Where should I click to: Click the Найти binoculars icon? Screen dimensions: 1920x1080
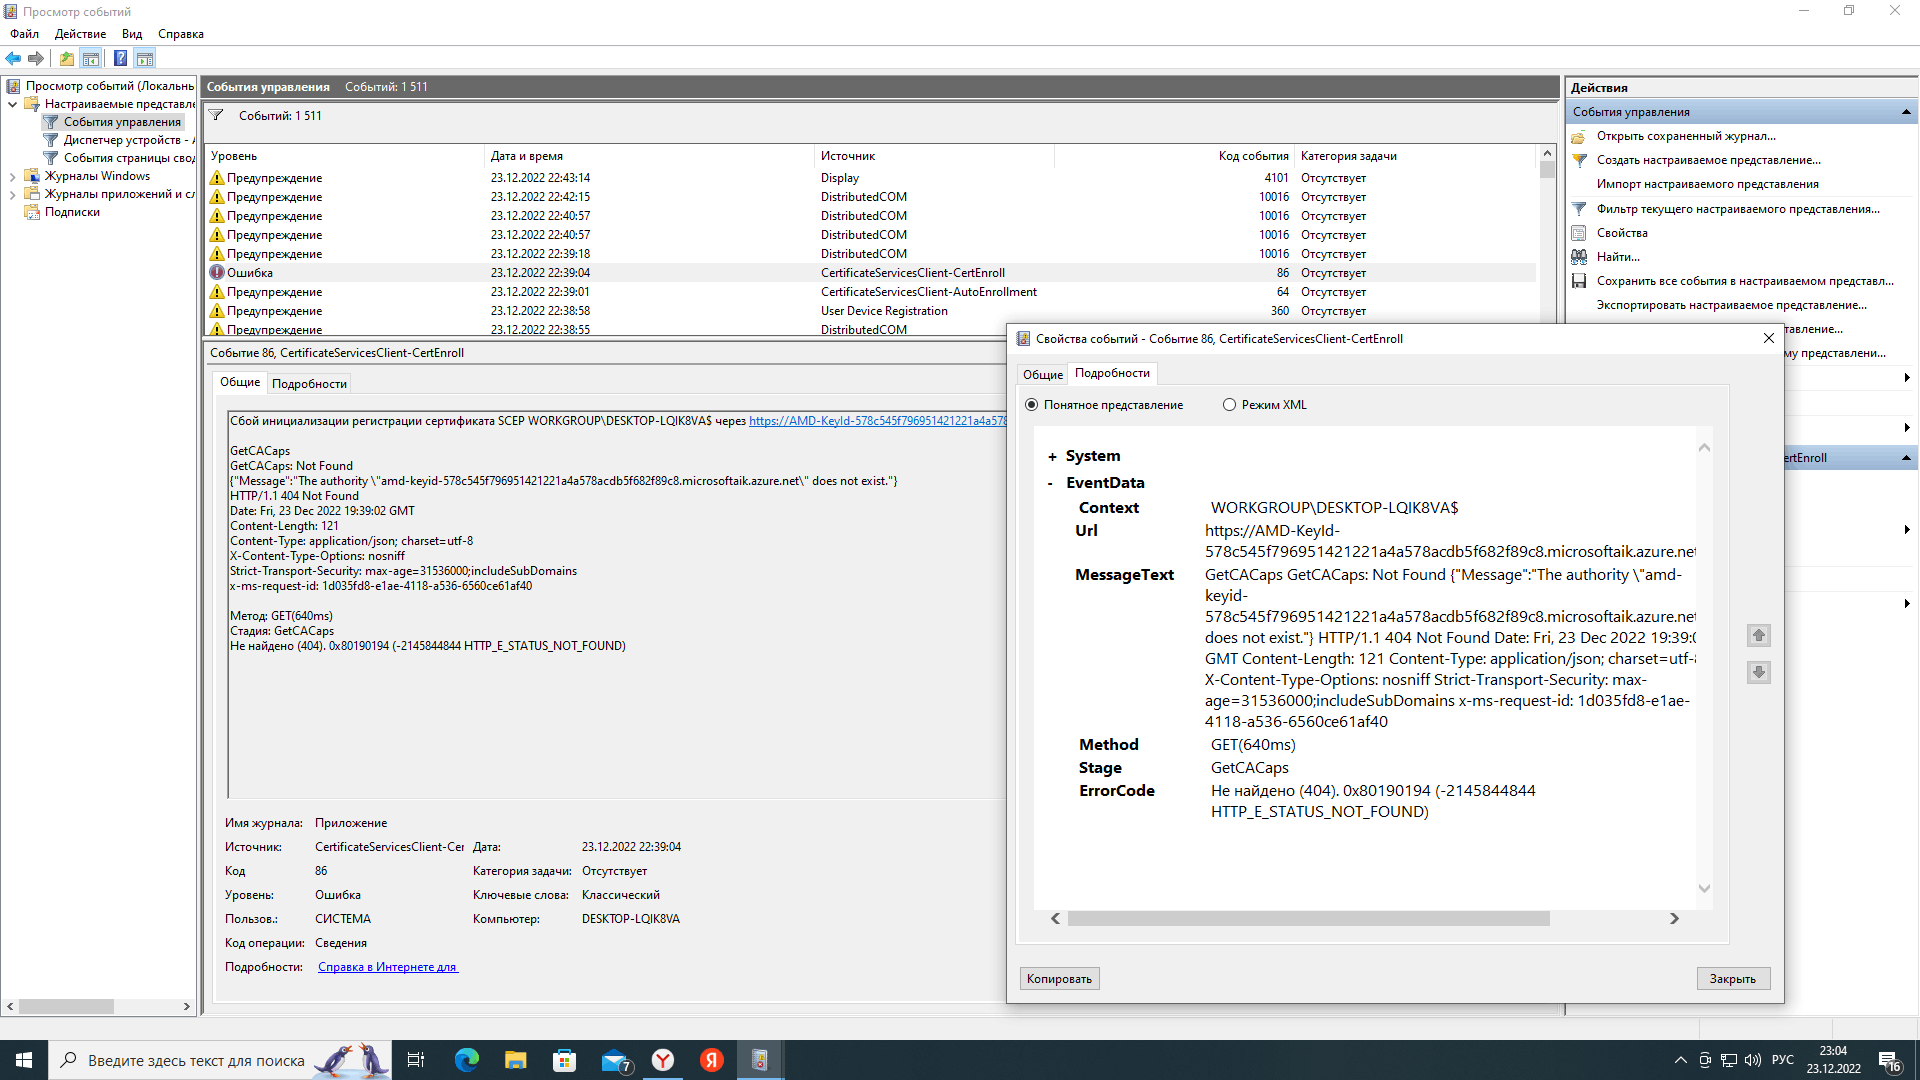click(x=1579, y=257)
